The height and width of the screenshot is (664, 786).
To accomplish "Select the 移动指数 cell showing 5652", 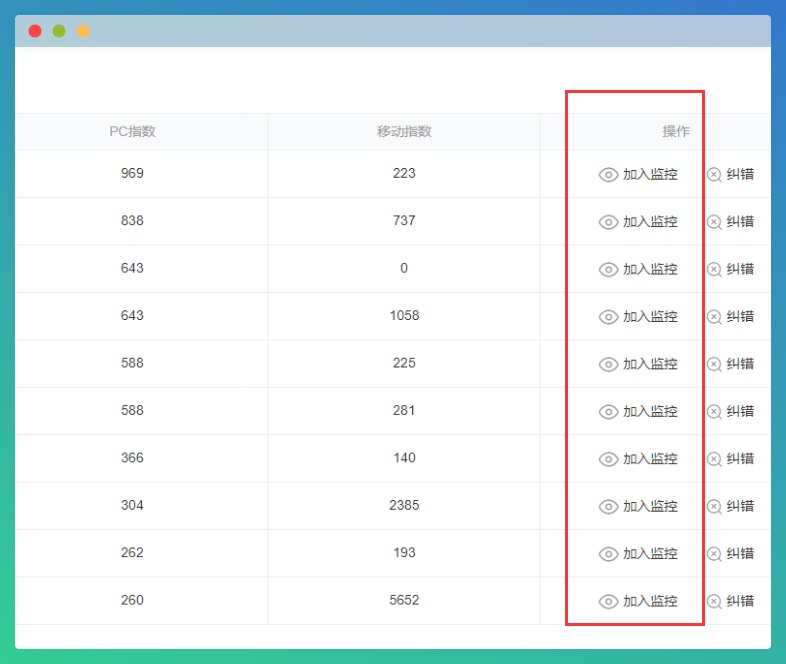I will [404, 600].
